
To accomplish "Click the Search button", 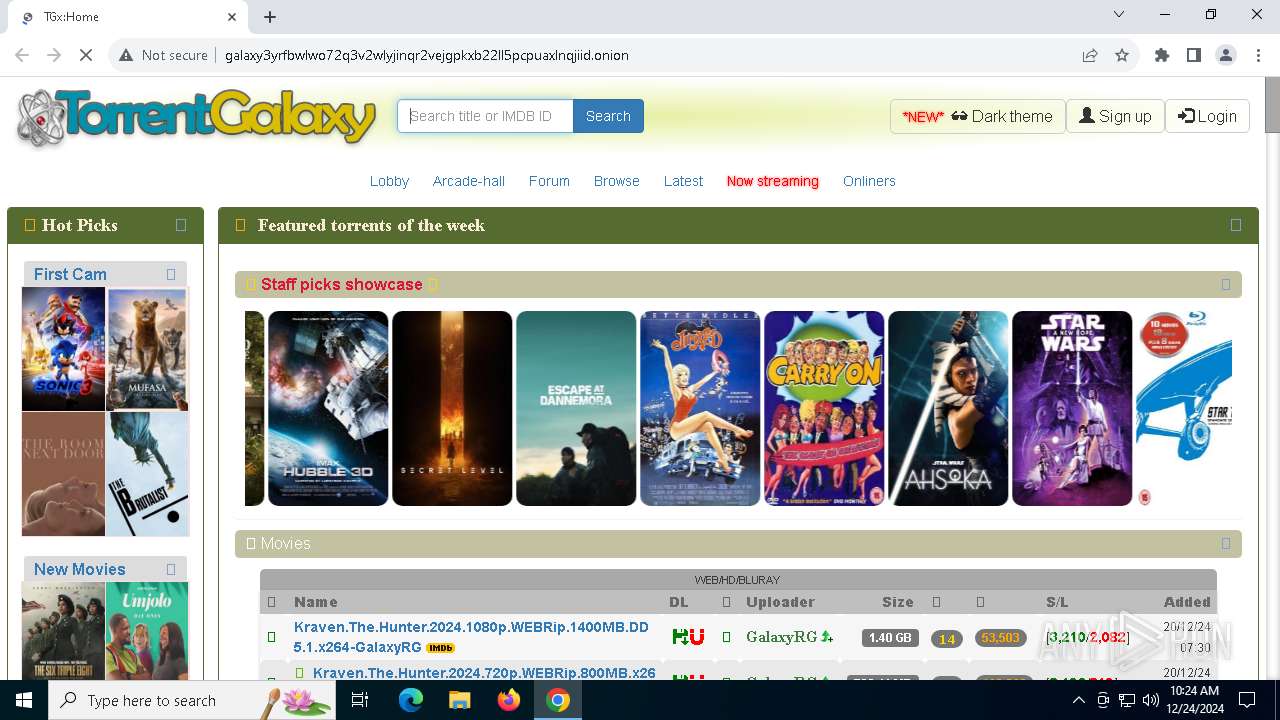I will [608, 116].
